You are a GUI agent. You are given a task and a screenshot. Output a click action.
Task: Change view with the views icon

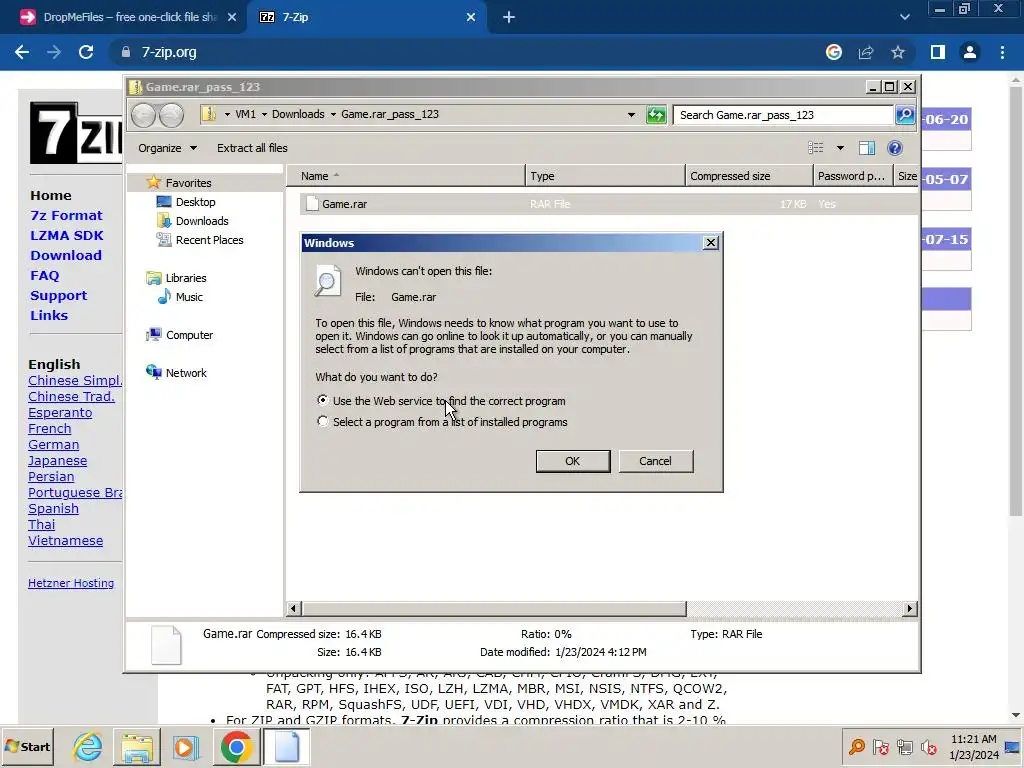[816, 148]
